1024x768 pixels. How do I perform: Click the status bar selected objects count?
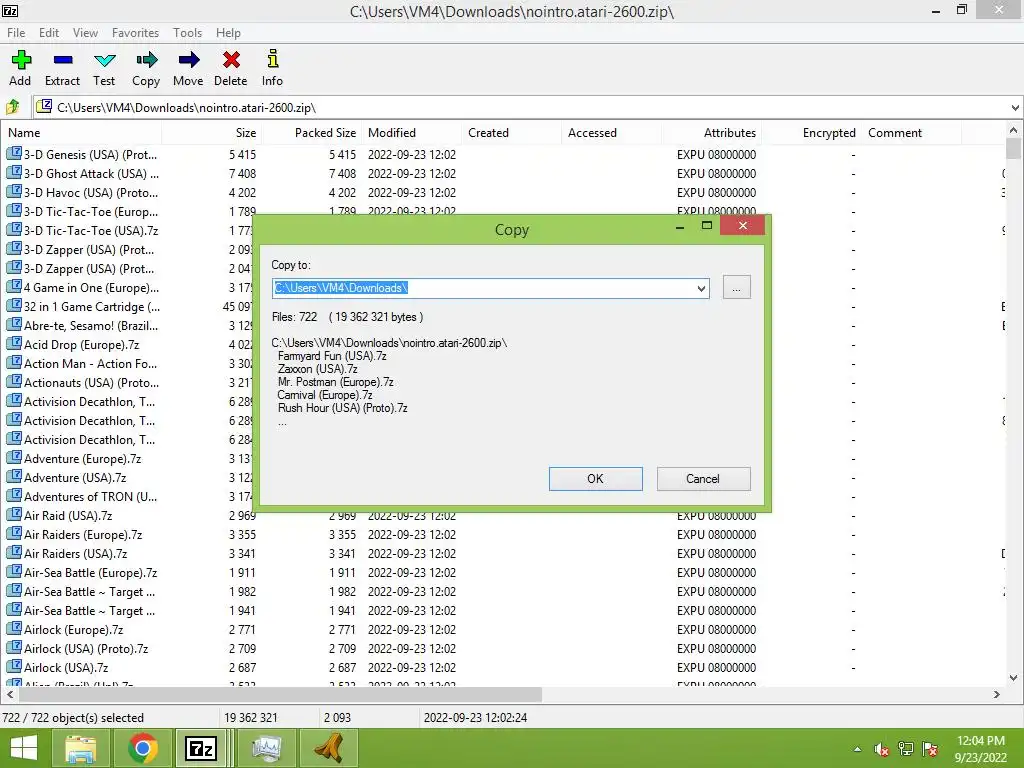[73, 717]
